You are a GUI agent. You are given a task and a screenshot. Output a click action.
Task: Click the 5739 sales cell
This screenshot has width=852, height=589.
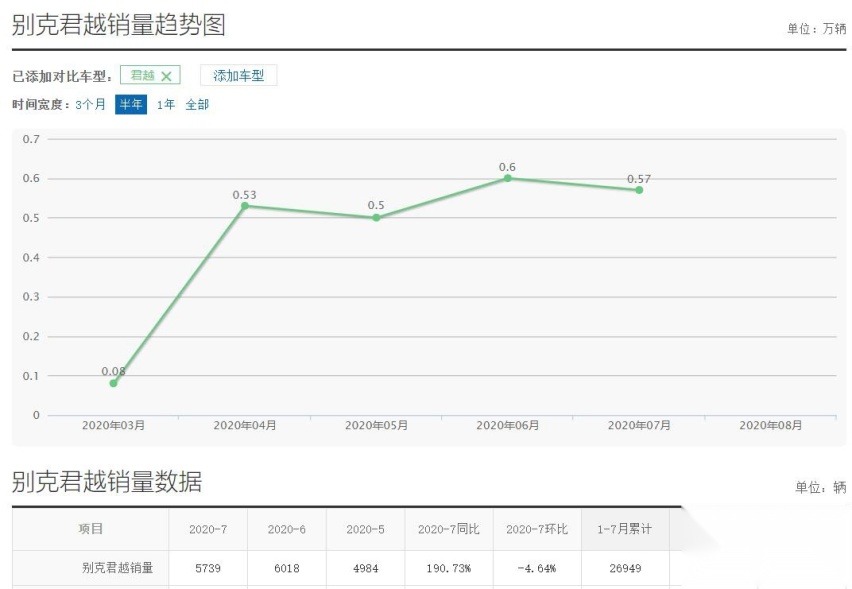click(x=208, y=568)
